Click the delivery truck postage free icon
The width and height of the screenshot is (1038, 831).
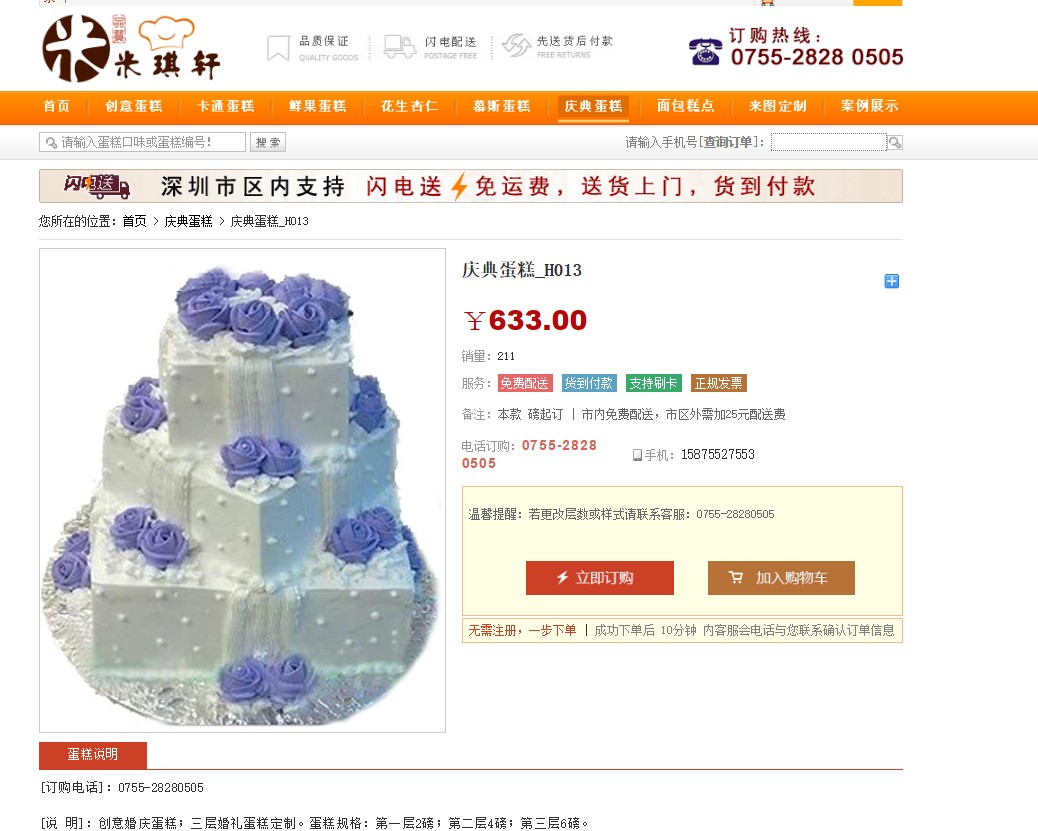400,47
